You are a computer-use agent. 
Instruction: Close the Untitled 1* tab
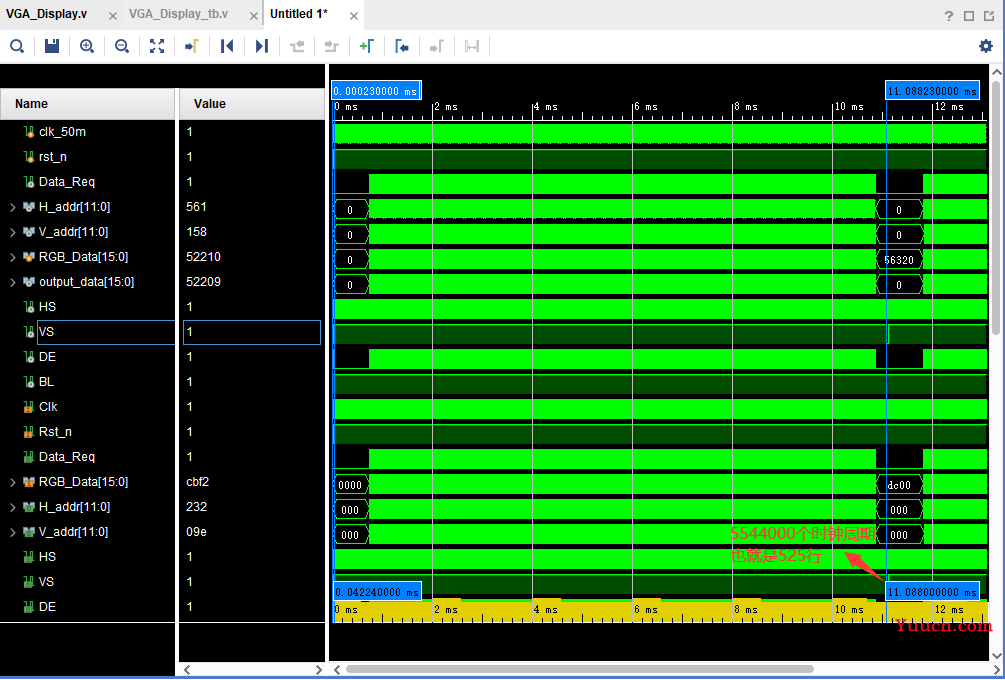coord(354,16)
